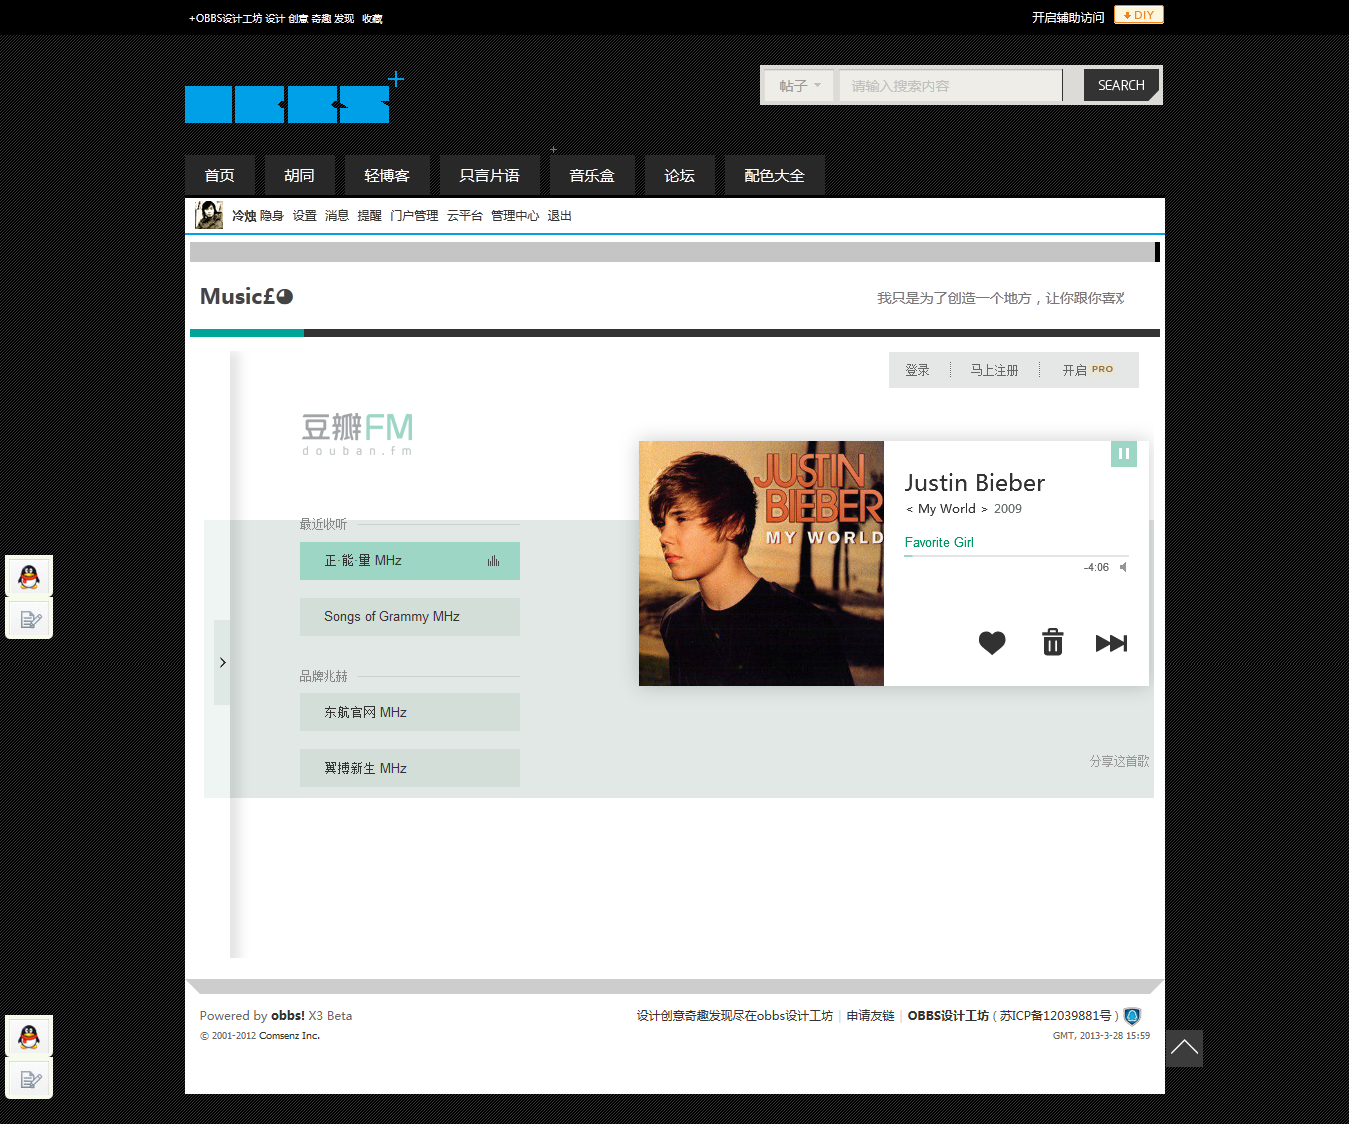Open 门户管理 portal management
The width and height of the screenshot is (1349, 1124).
point(414,216)
